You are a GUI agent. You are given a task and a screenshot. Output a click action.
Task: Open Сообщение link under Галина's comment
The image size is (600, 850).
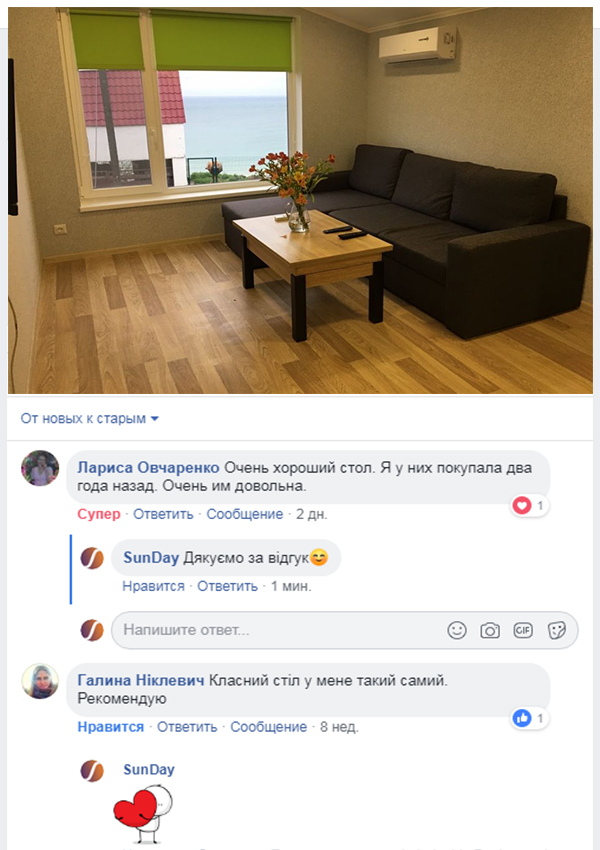[x=268, y=727]
